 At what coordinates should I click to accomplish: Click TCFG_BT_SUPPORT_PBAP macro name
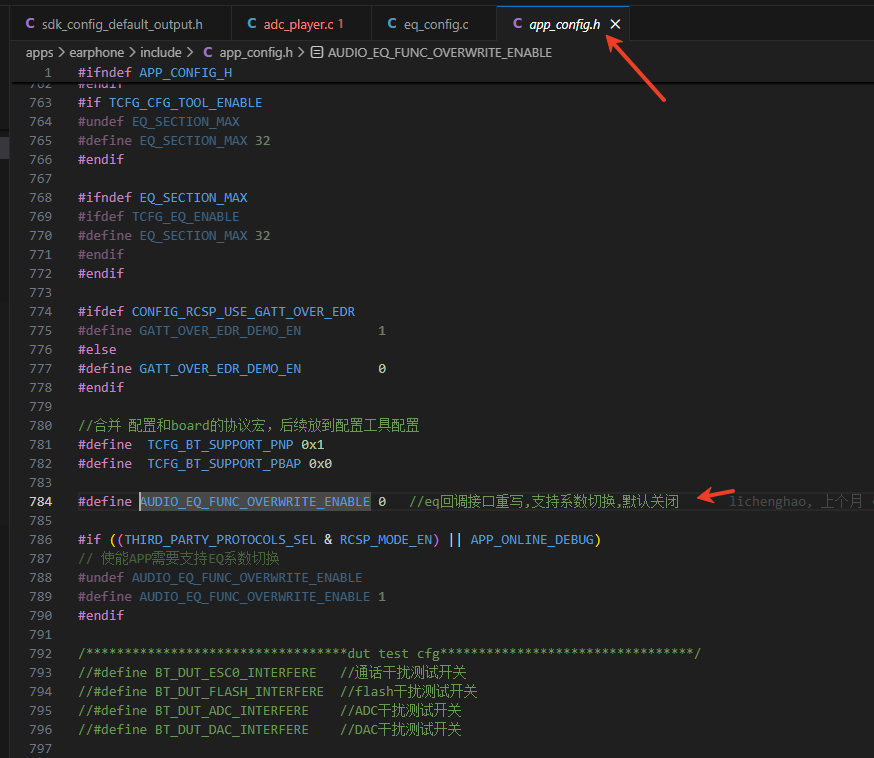point(224,464)
